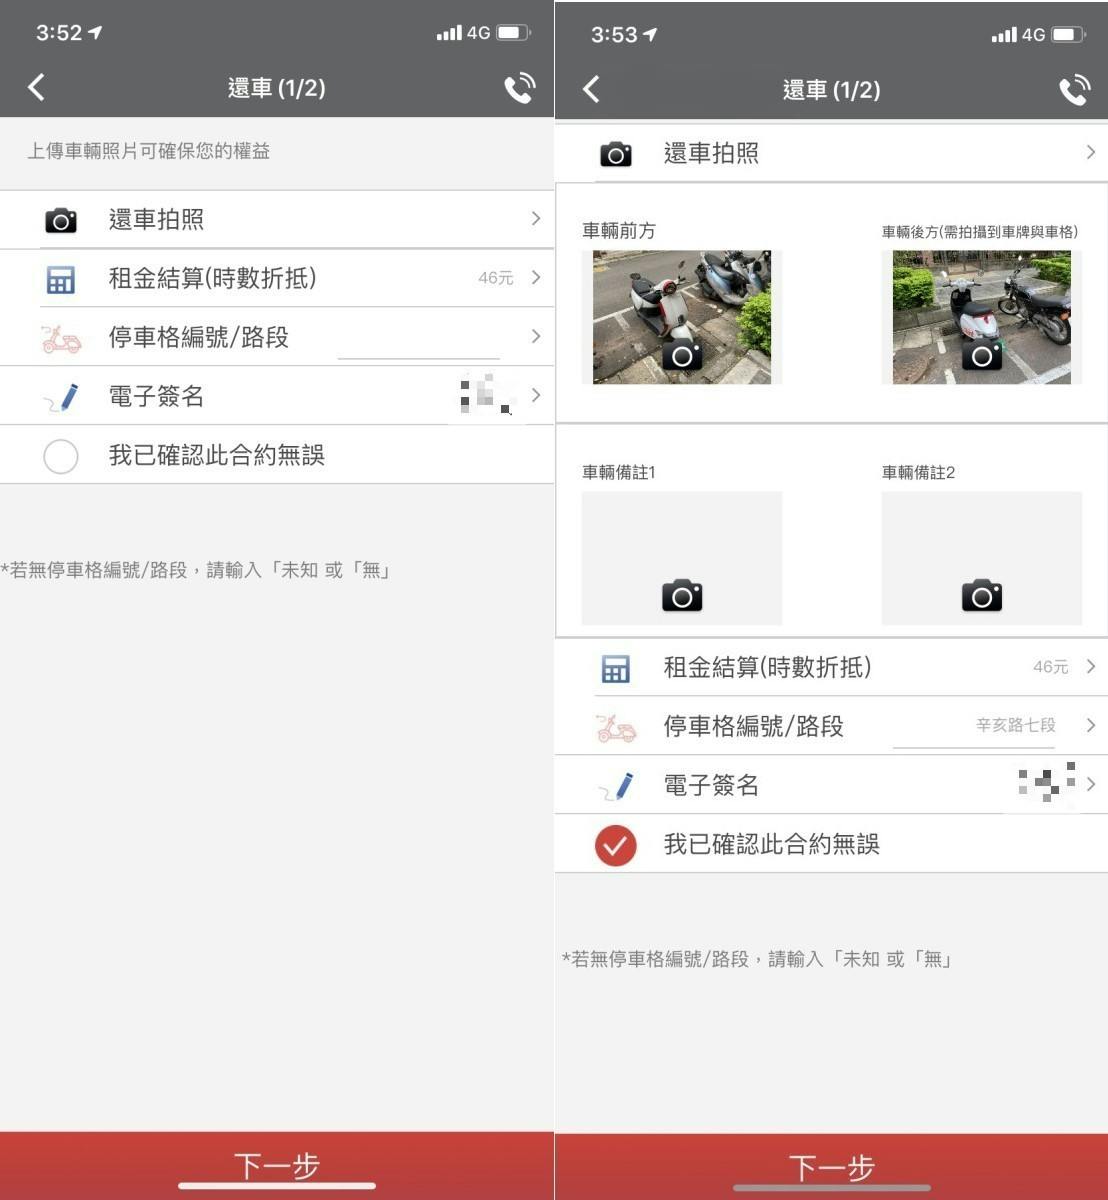Tap 上傳車輛照片可確保您的權益 notice text

(x=148, y=151)
